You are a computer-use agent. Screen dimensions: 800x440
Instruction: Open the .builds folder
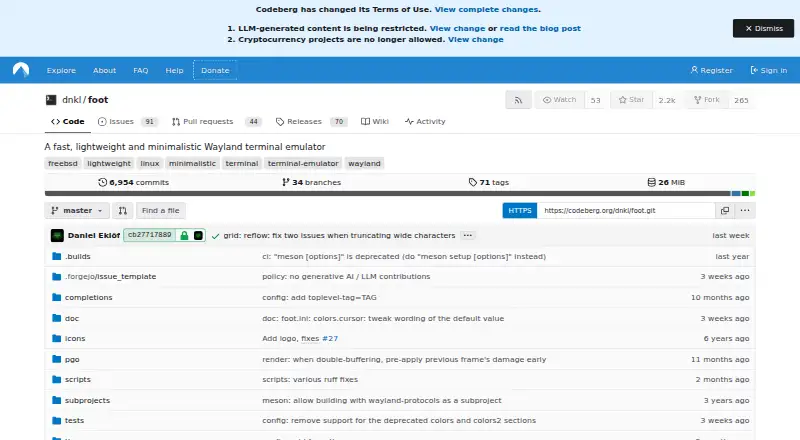(78, 256)
